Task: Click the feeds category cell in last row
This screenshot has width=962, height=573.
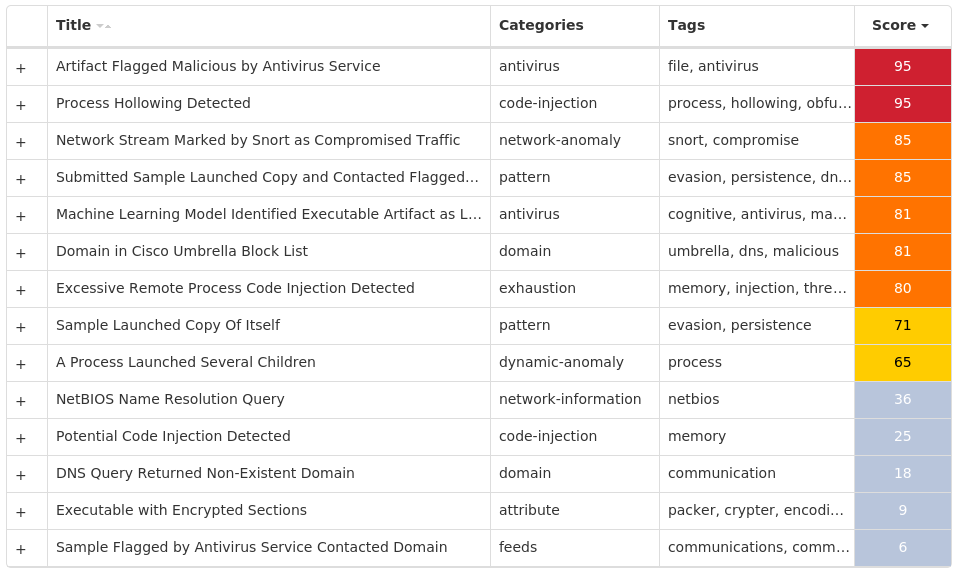Action: 518,547
